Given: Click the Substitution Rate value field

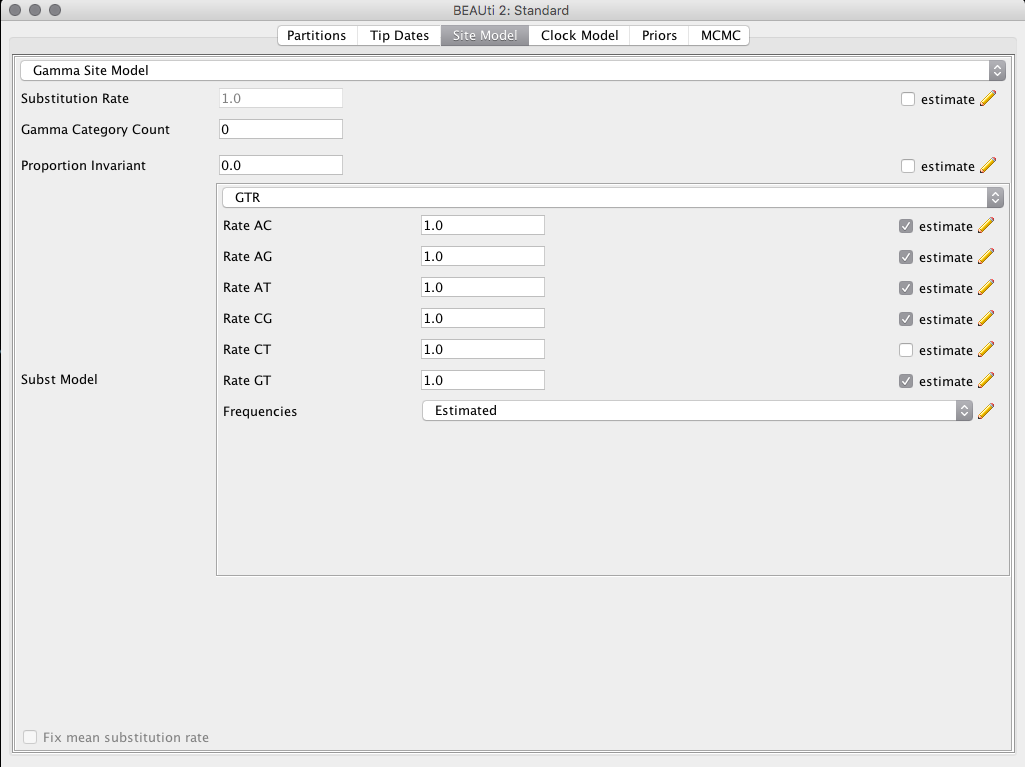Looking at the screenshot, I should [x=280, y=98].
